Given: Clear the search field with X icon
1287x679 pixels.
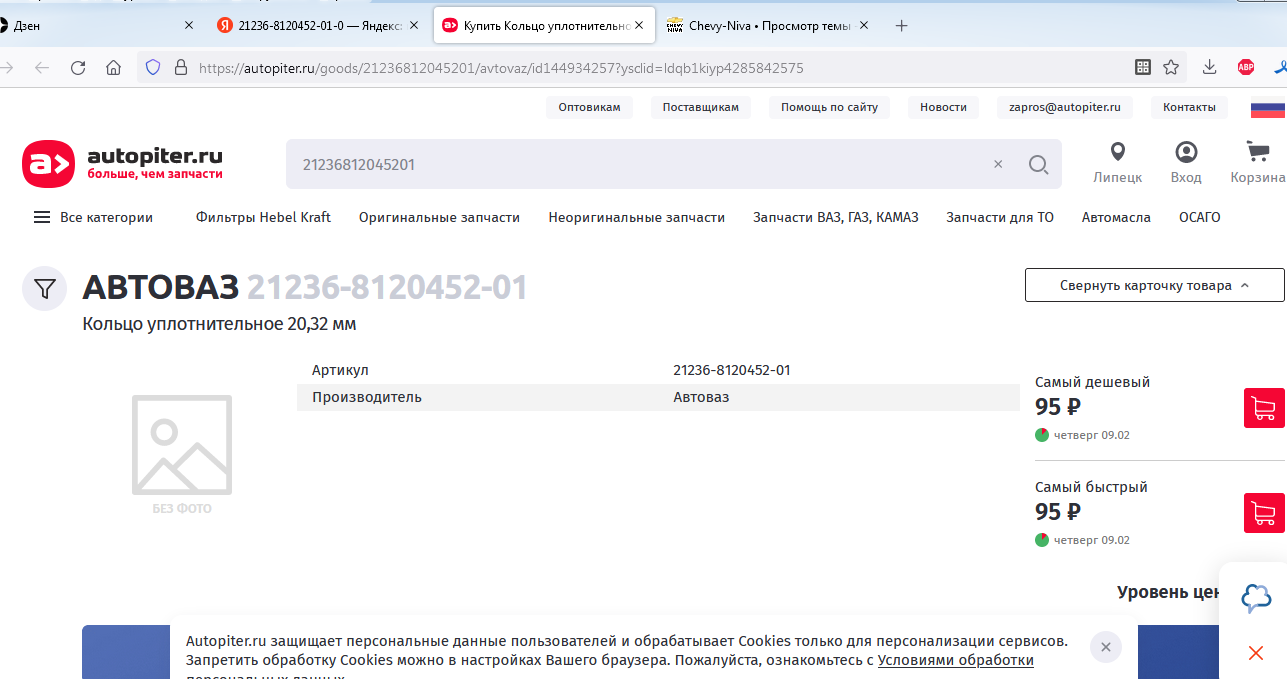Looking at the screenshot, I should point(998,164).
